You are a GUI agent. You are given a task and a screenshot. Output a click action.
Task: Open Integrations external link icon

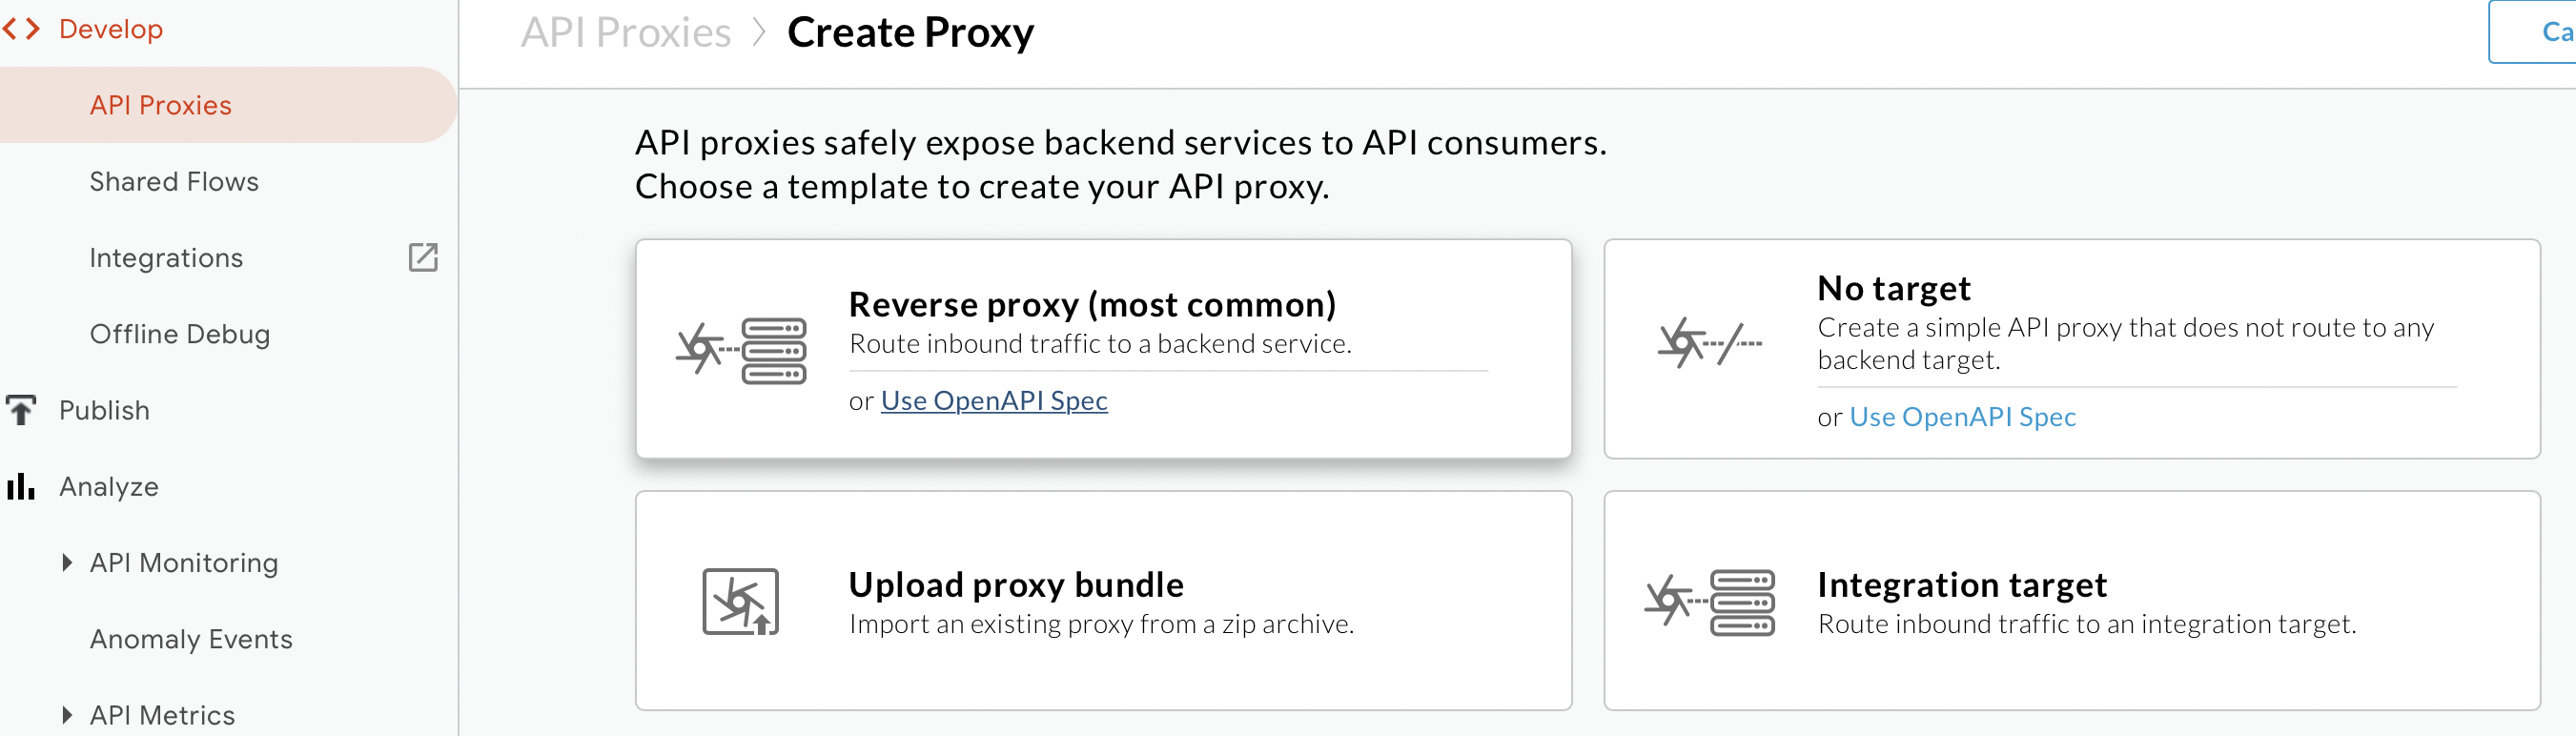(423, 257)
